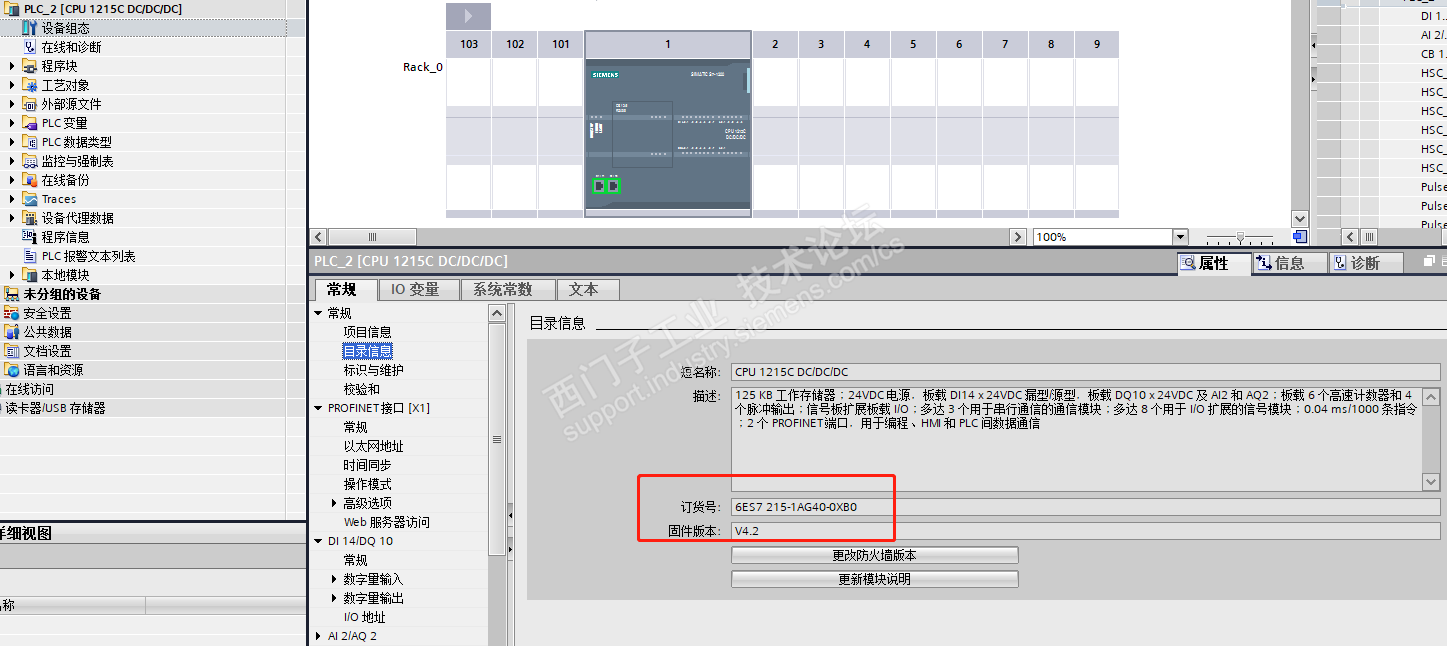Click the PLC 数据类型 folder icon

tap(30, 142)
